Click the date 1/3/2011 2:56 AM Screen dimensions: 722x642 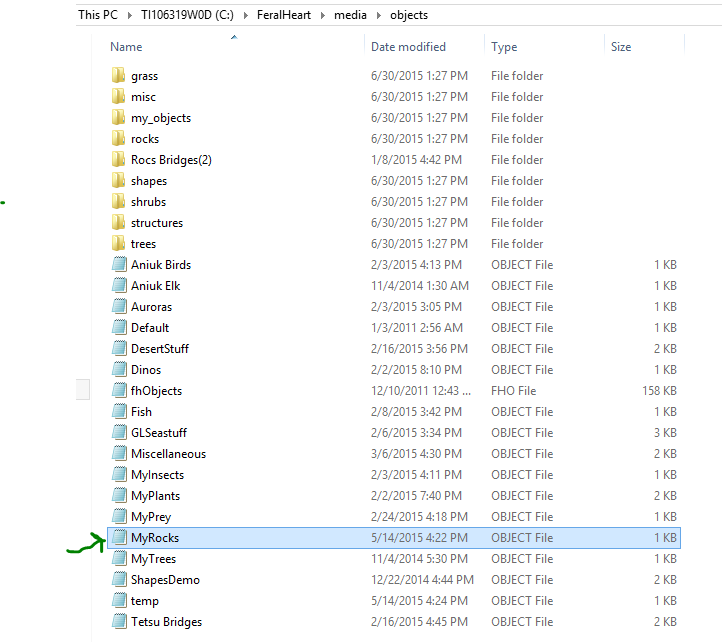tap(417, 327)
